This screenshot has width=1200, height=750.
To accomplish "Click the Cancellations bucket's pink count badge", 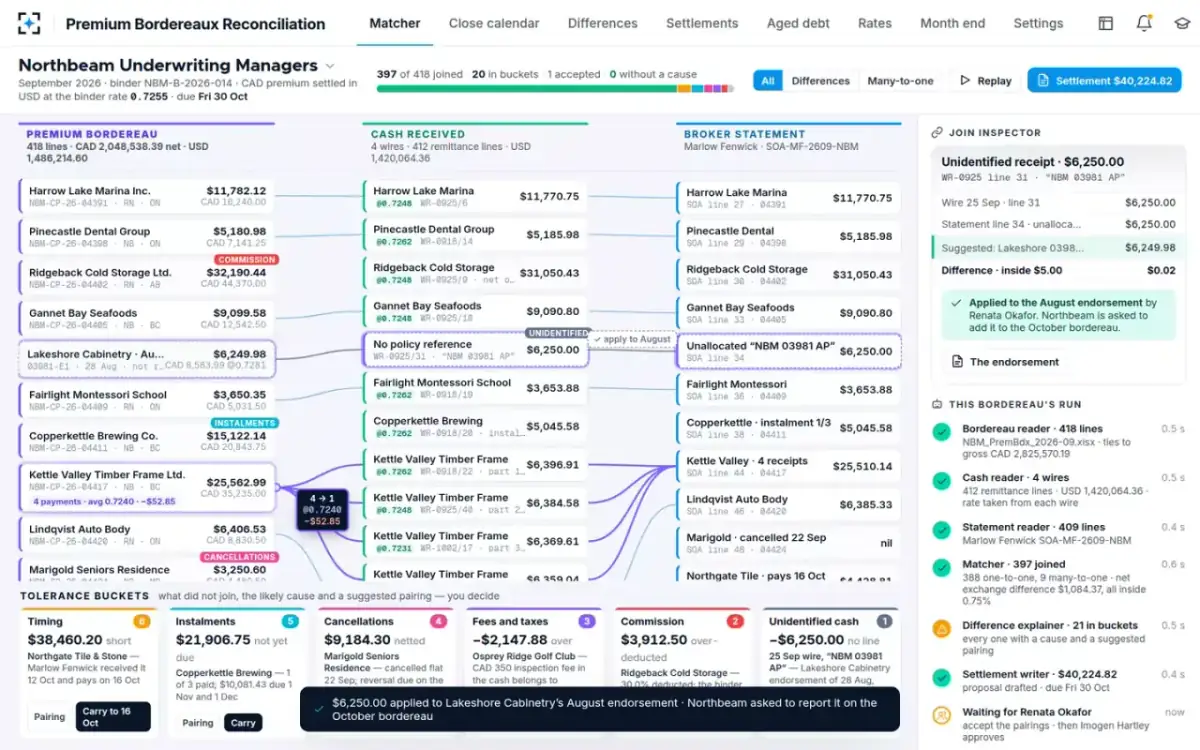I will [438, 621].
